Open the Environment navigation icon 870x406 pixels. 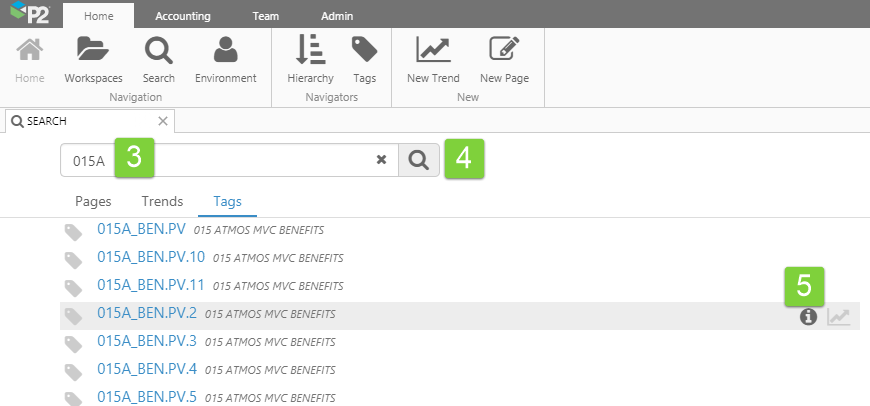(225, 51)
